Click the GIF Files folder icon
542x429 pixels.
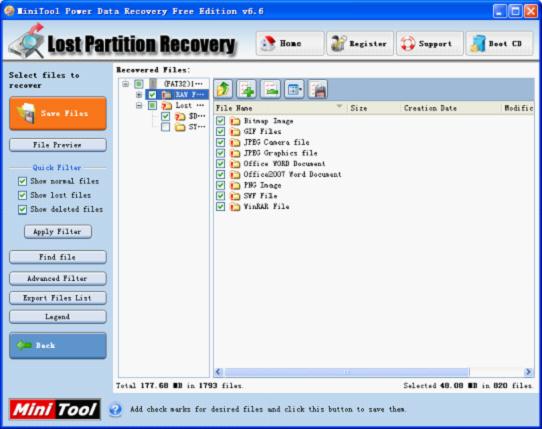coord(235,132)
